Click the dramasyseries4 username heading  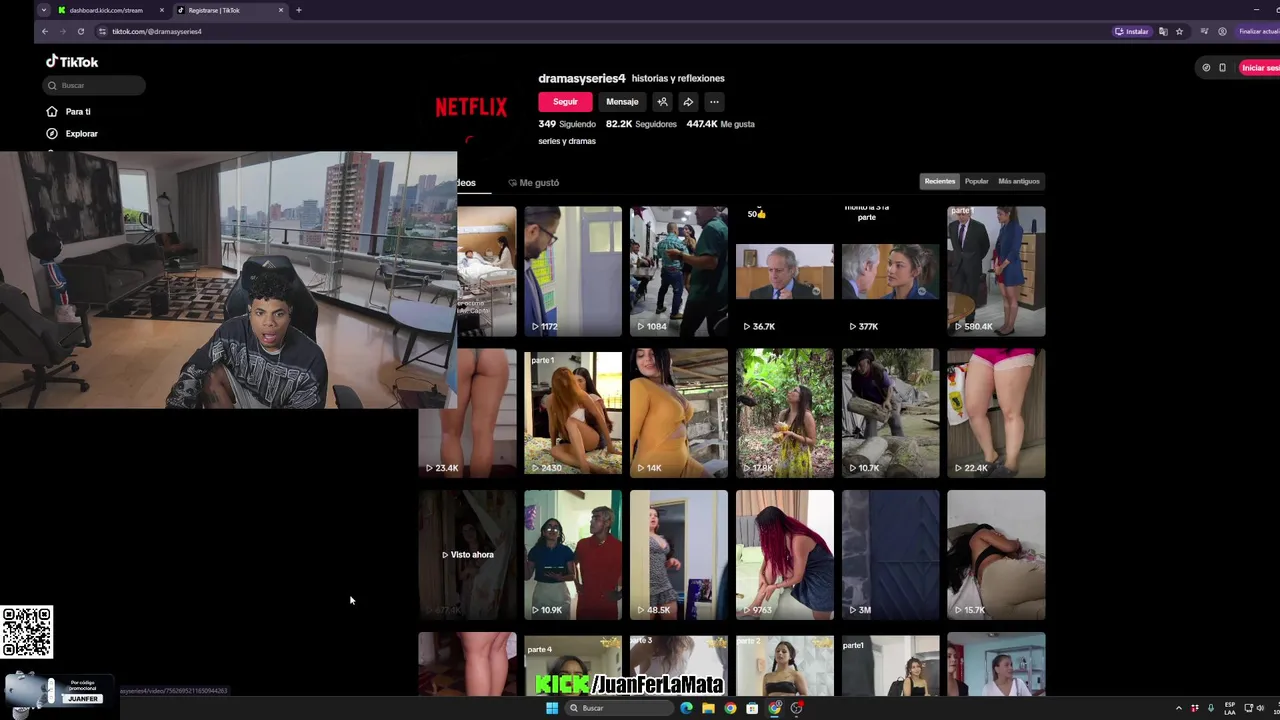click(582, 78)
